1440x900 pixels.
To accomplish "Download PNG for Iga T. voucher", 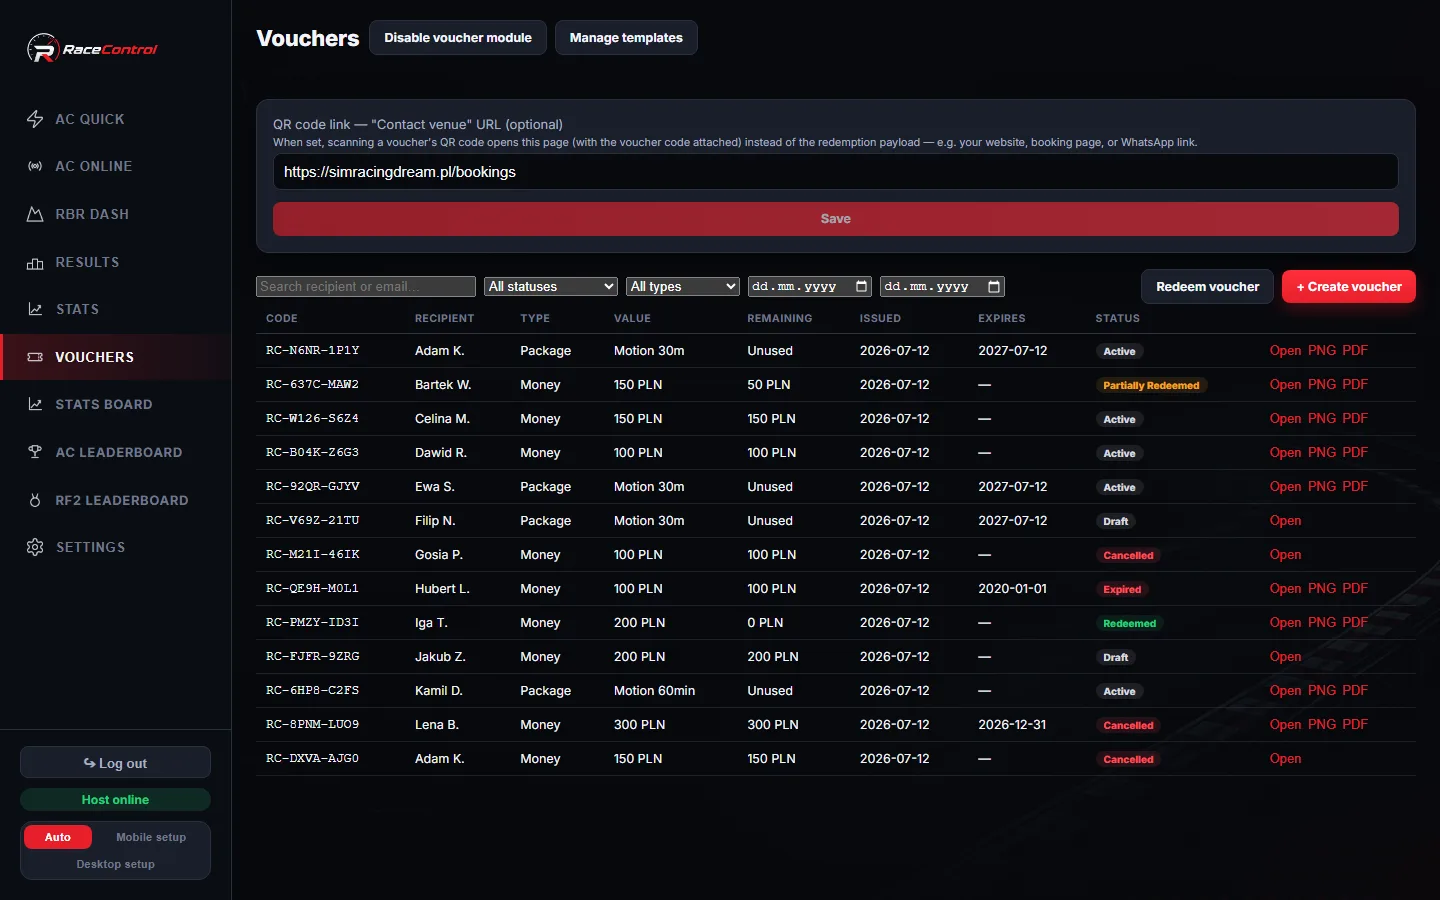I will point(1322,622).
